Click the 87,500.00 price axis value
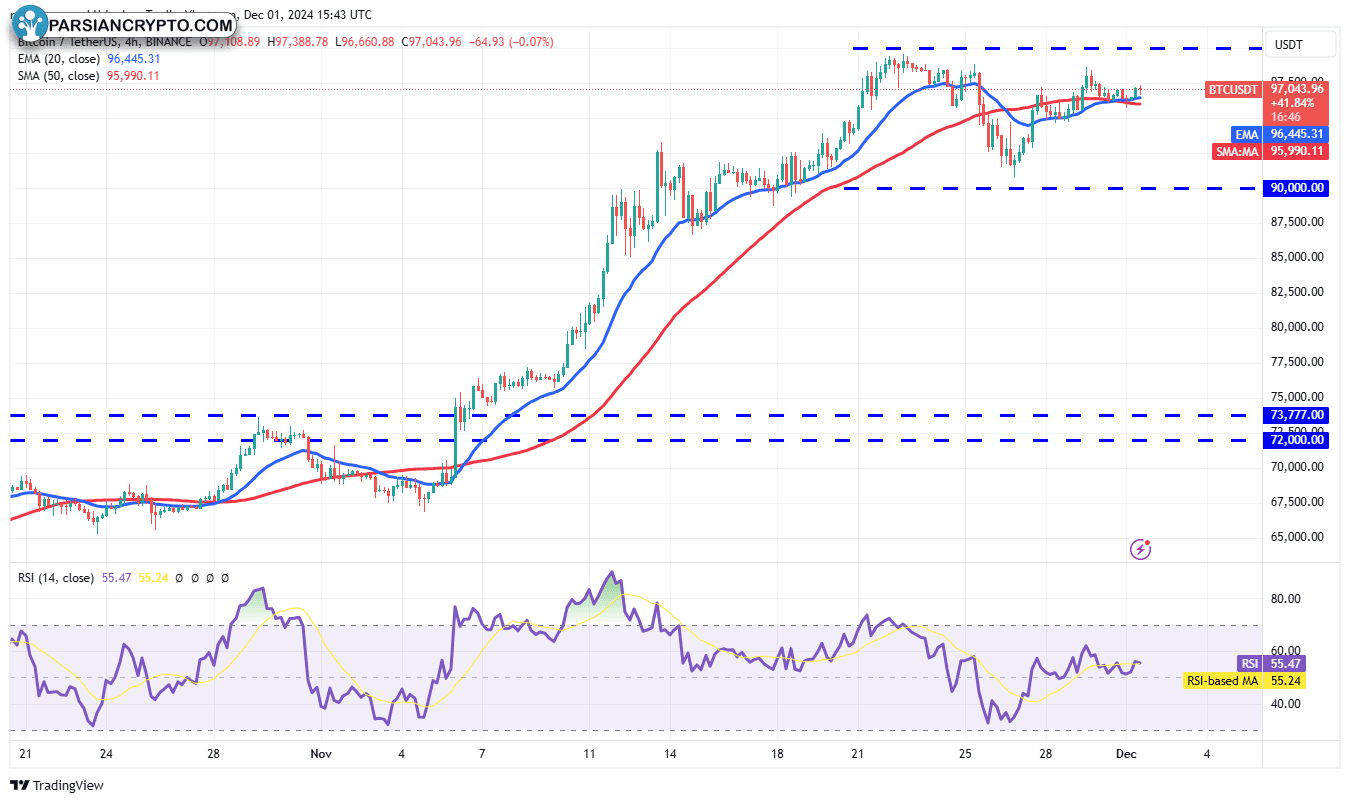Viewport: 1350px width, 803px height. point(1298,221)
